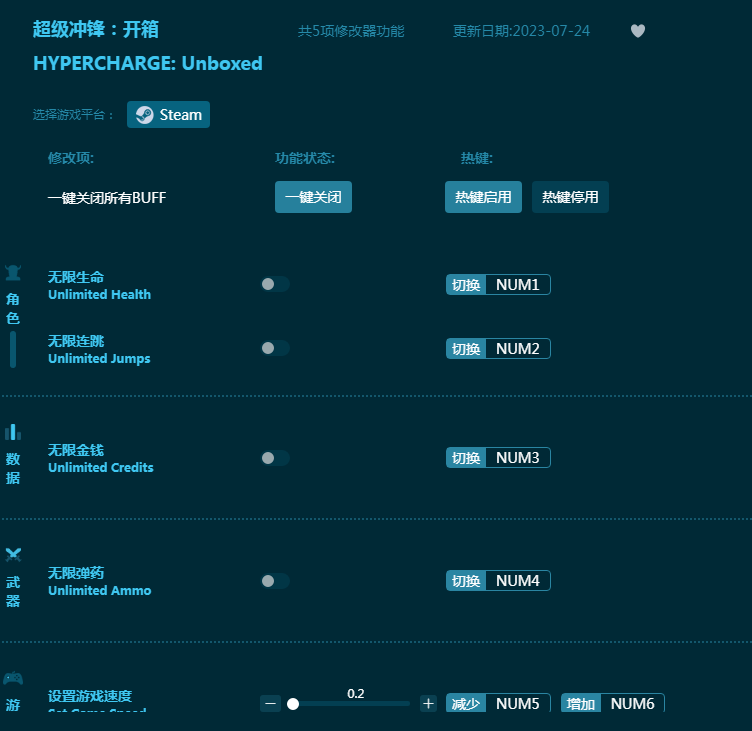Click the 切换 label beside NUM3

tap(466, 458)
